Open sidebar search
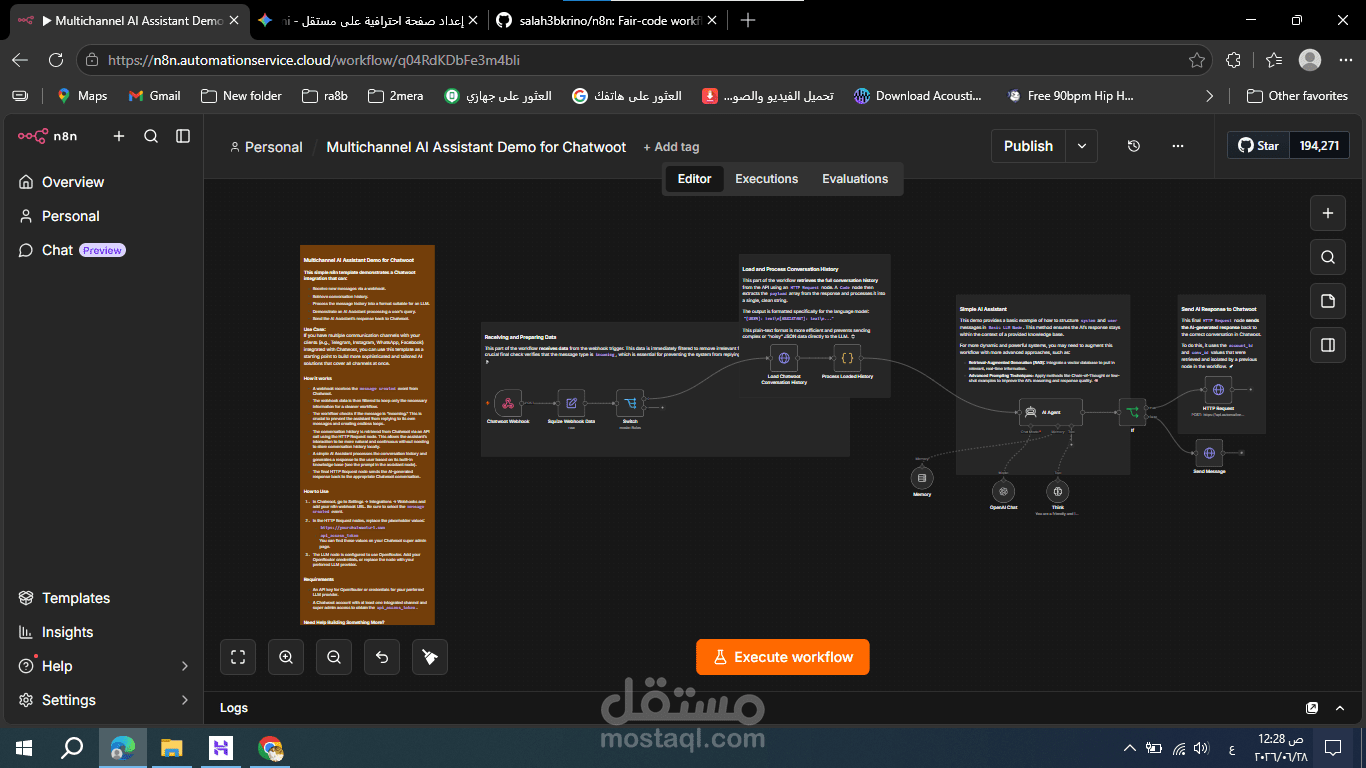 151,136
